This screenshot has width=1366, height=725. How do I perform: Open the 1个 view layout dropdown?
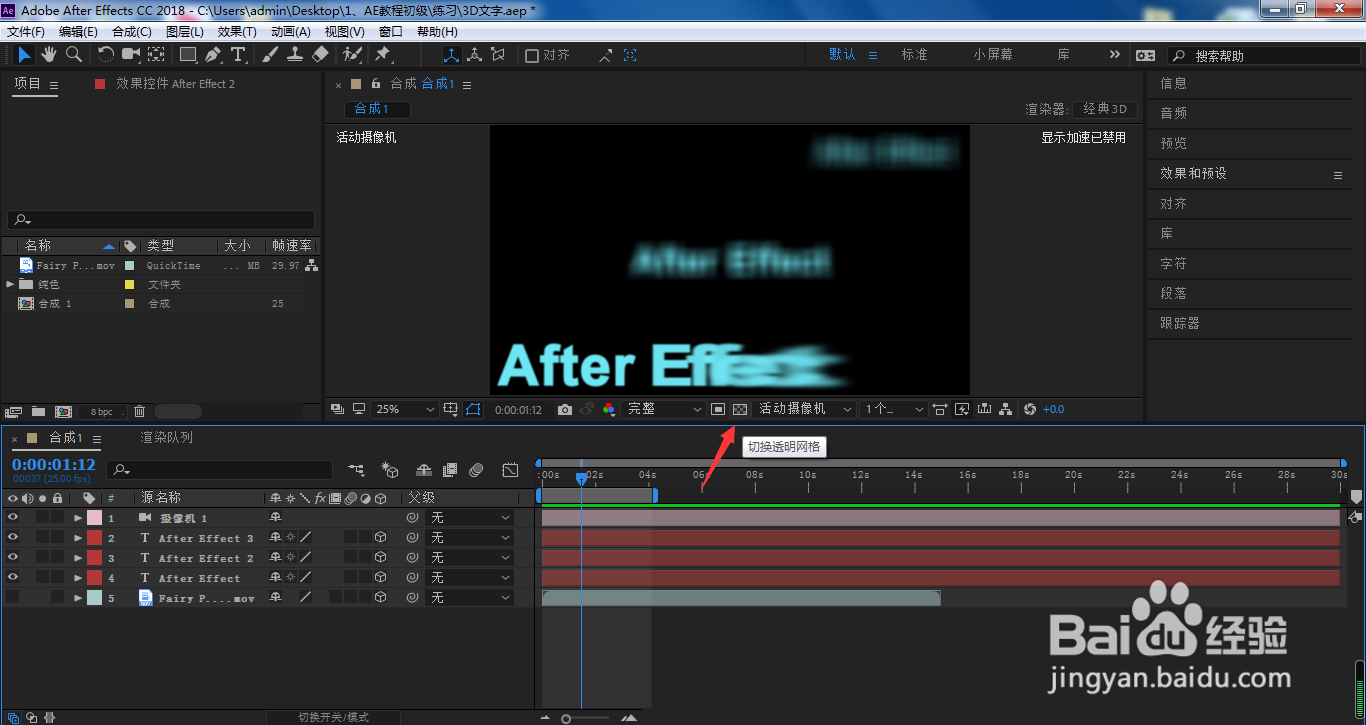(x=895, y=409)
